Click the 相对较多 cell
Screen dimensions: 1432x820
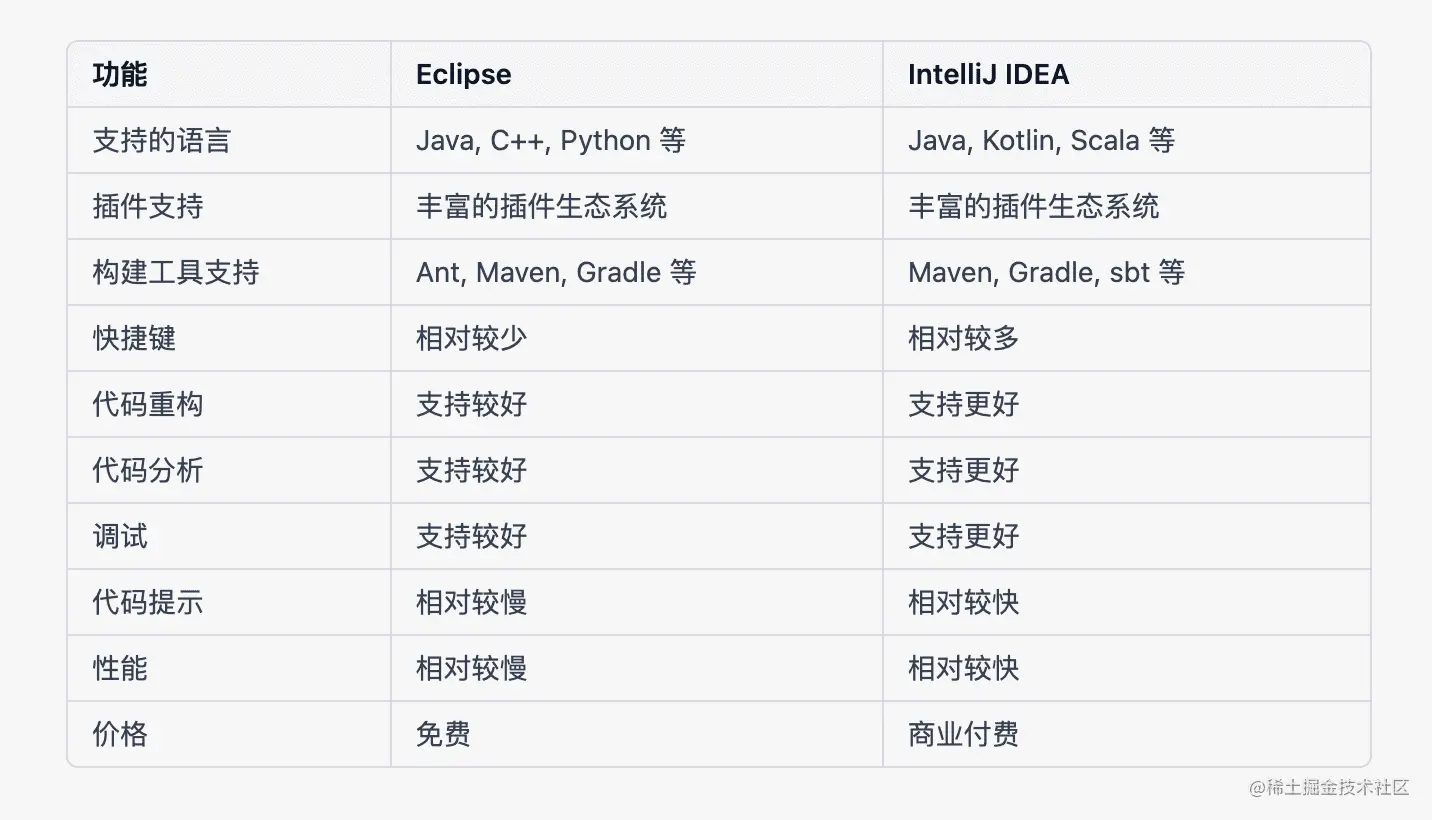963,338
